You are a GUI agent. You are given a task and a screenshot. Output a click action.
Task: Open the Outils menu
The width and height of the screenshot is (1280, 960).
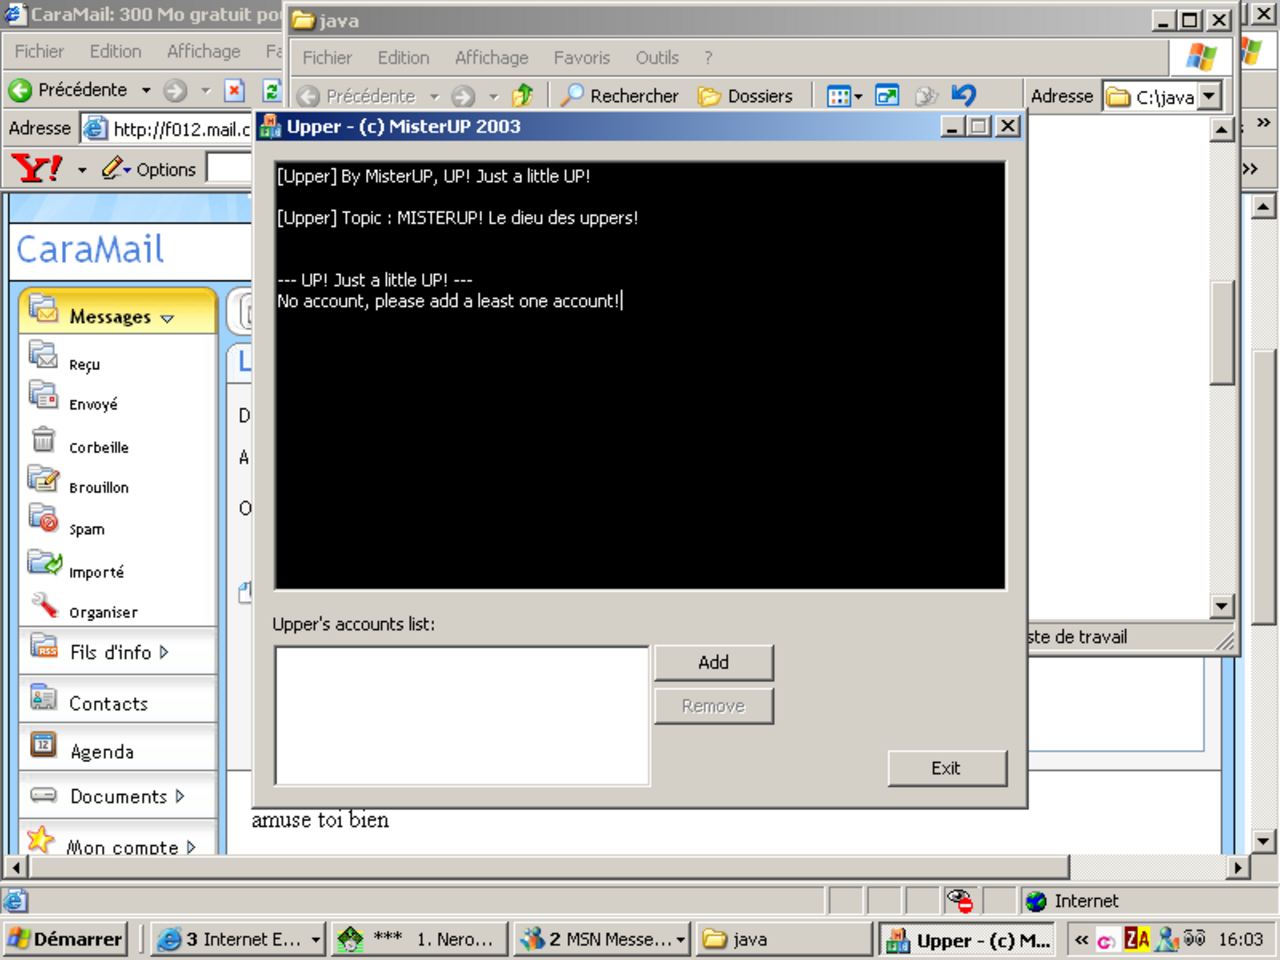(656, 58)
